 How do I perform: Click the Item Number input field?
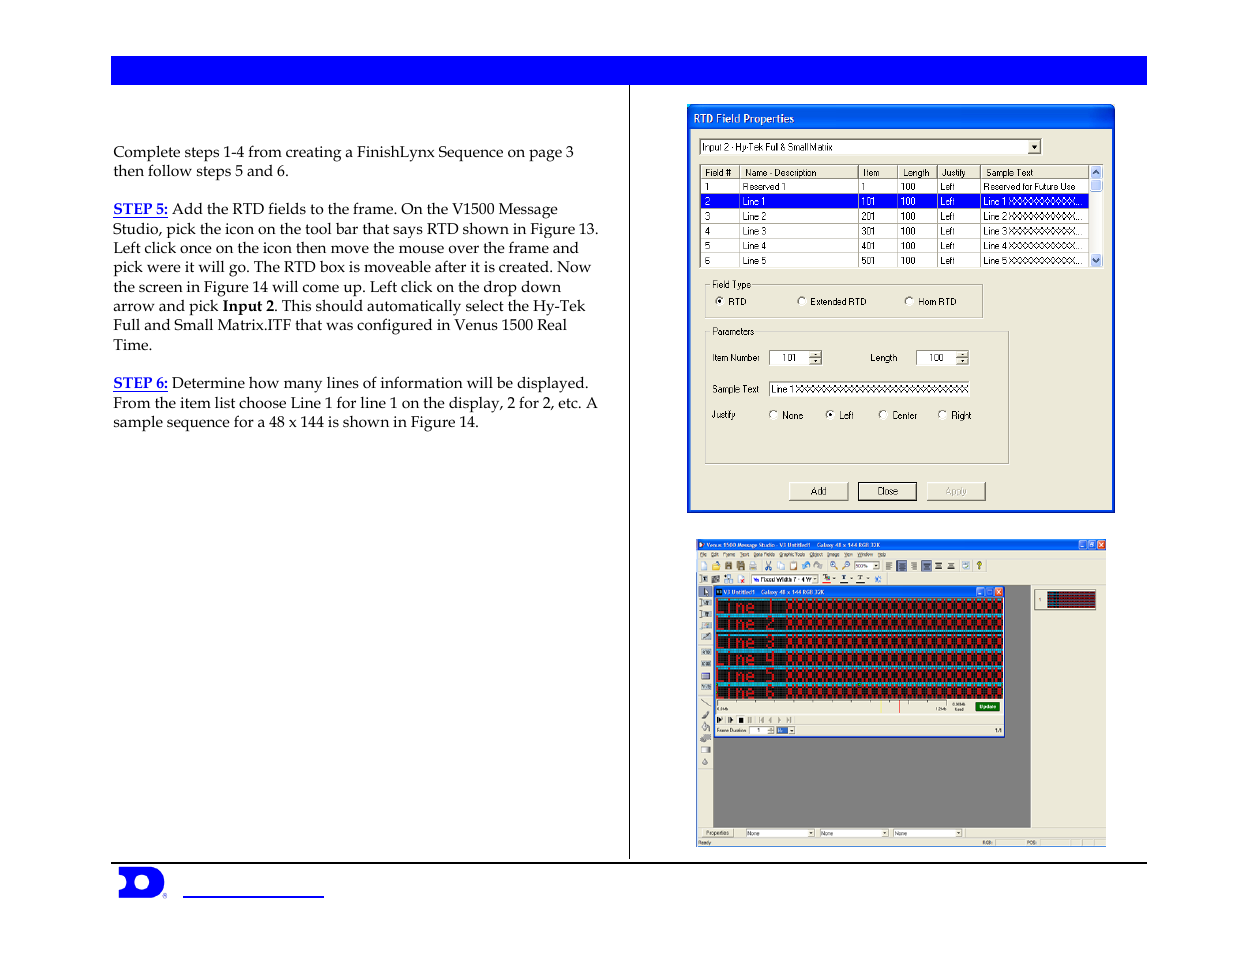pyautogui.click(x=789, y=358)
